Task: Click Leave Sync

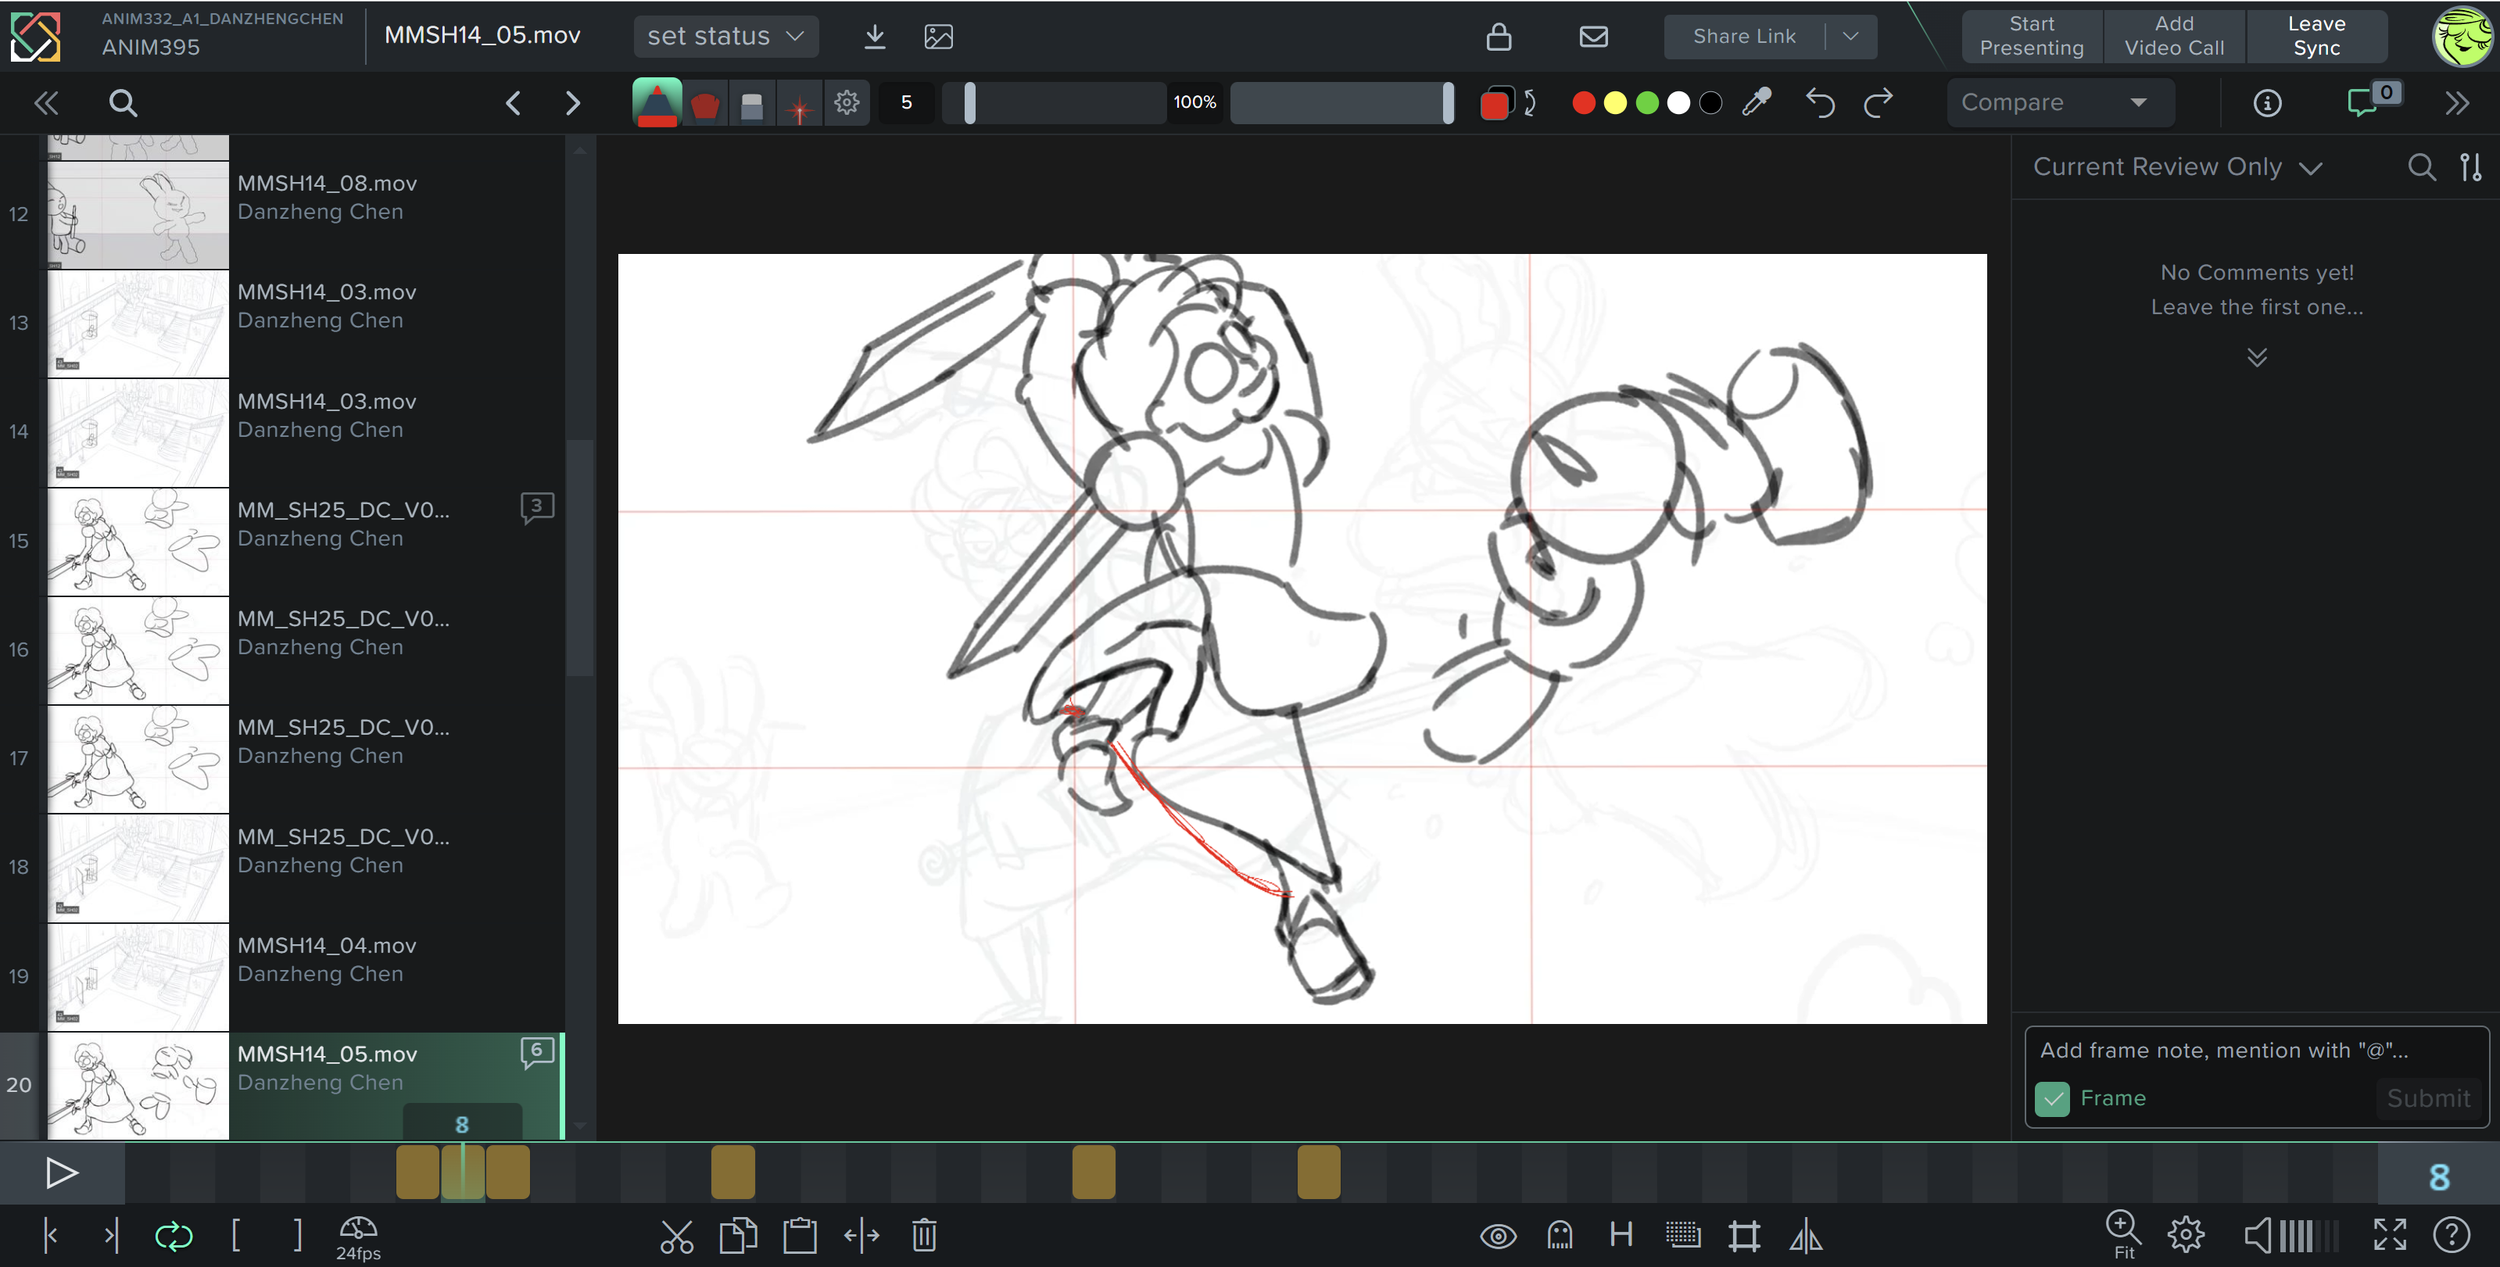Action: 2316,36
